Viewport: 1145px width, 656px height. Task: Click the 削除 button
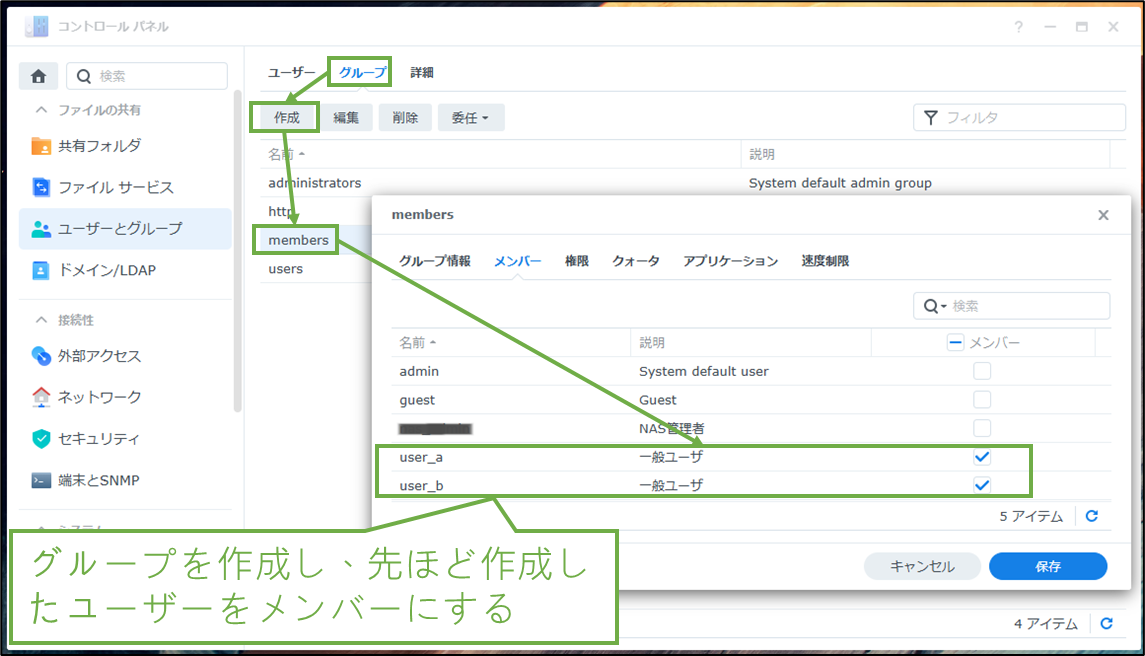(405, 118)
